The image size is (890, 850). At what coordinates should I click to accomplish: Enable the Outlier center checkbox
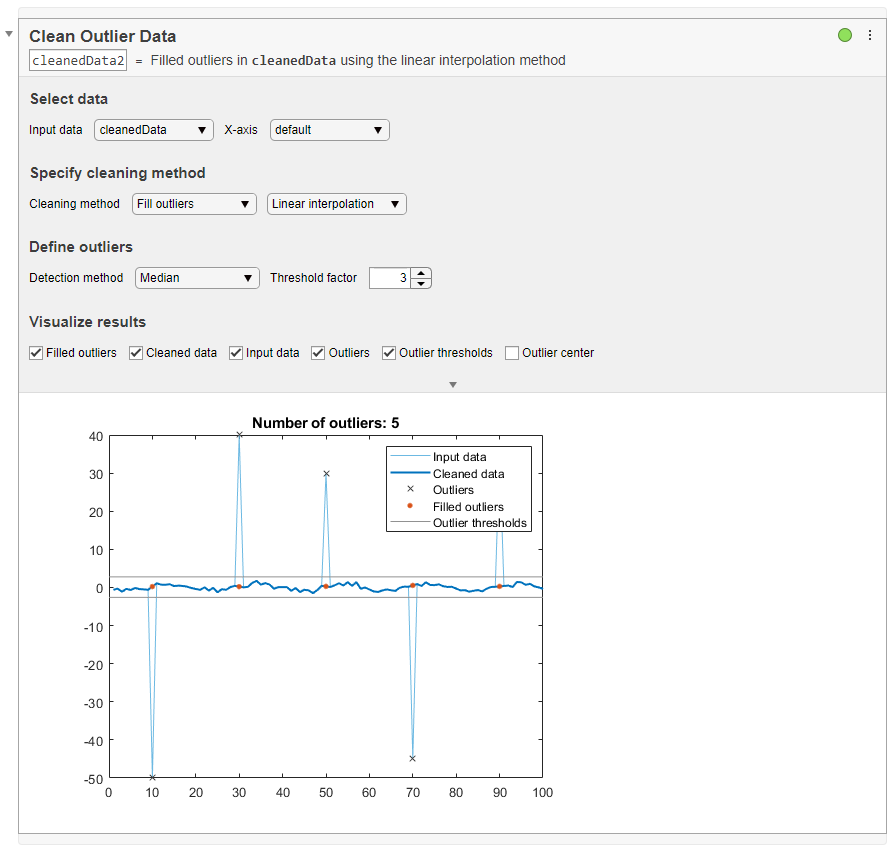point(512,353)
